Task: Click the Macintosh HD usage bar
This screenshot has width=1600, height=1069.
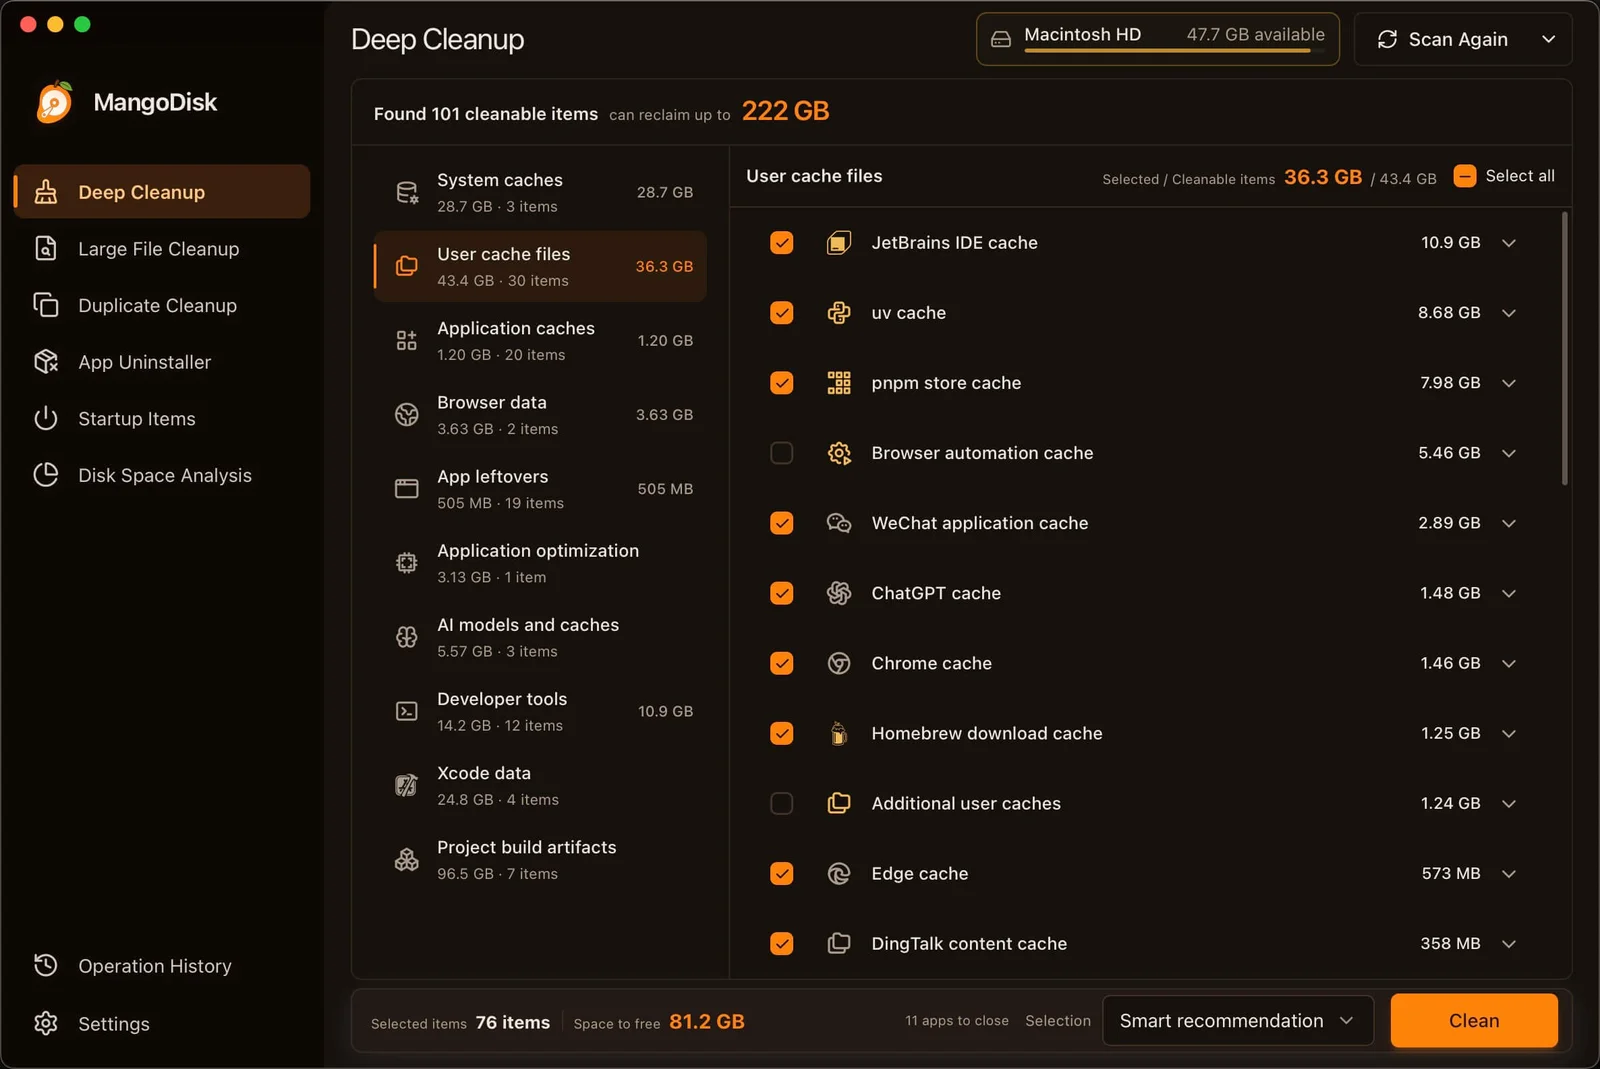Action: click(x=1174, y=51)
